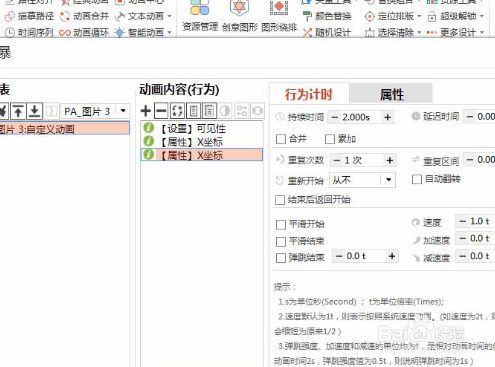
Task: Enable the 合并 checkbox
Action: (x=281, y=139)
